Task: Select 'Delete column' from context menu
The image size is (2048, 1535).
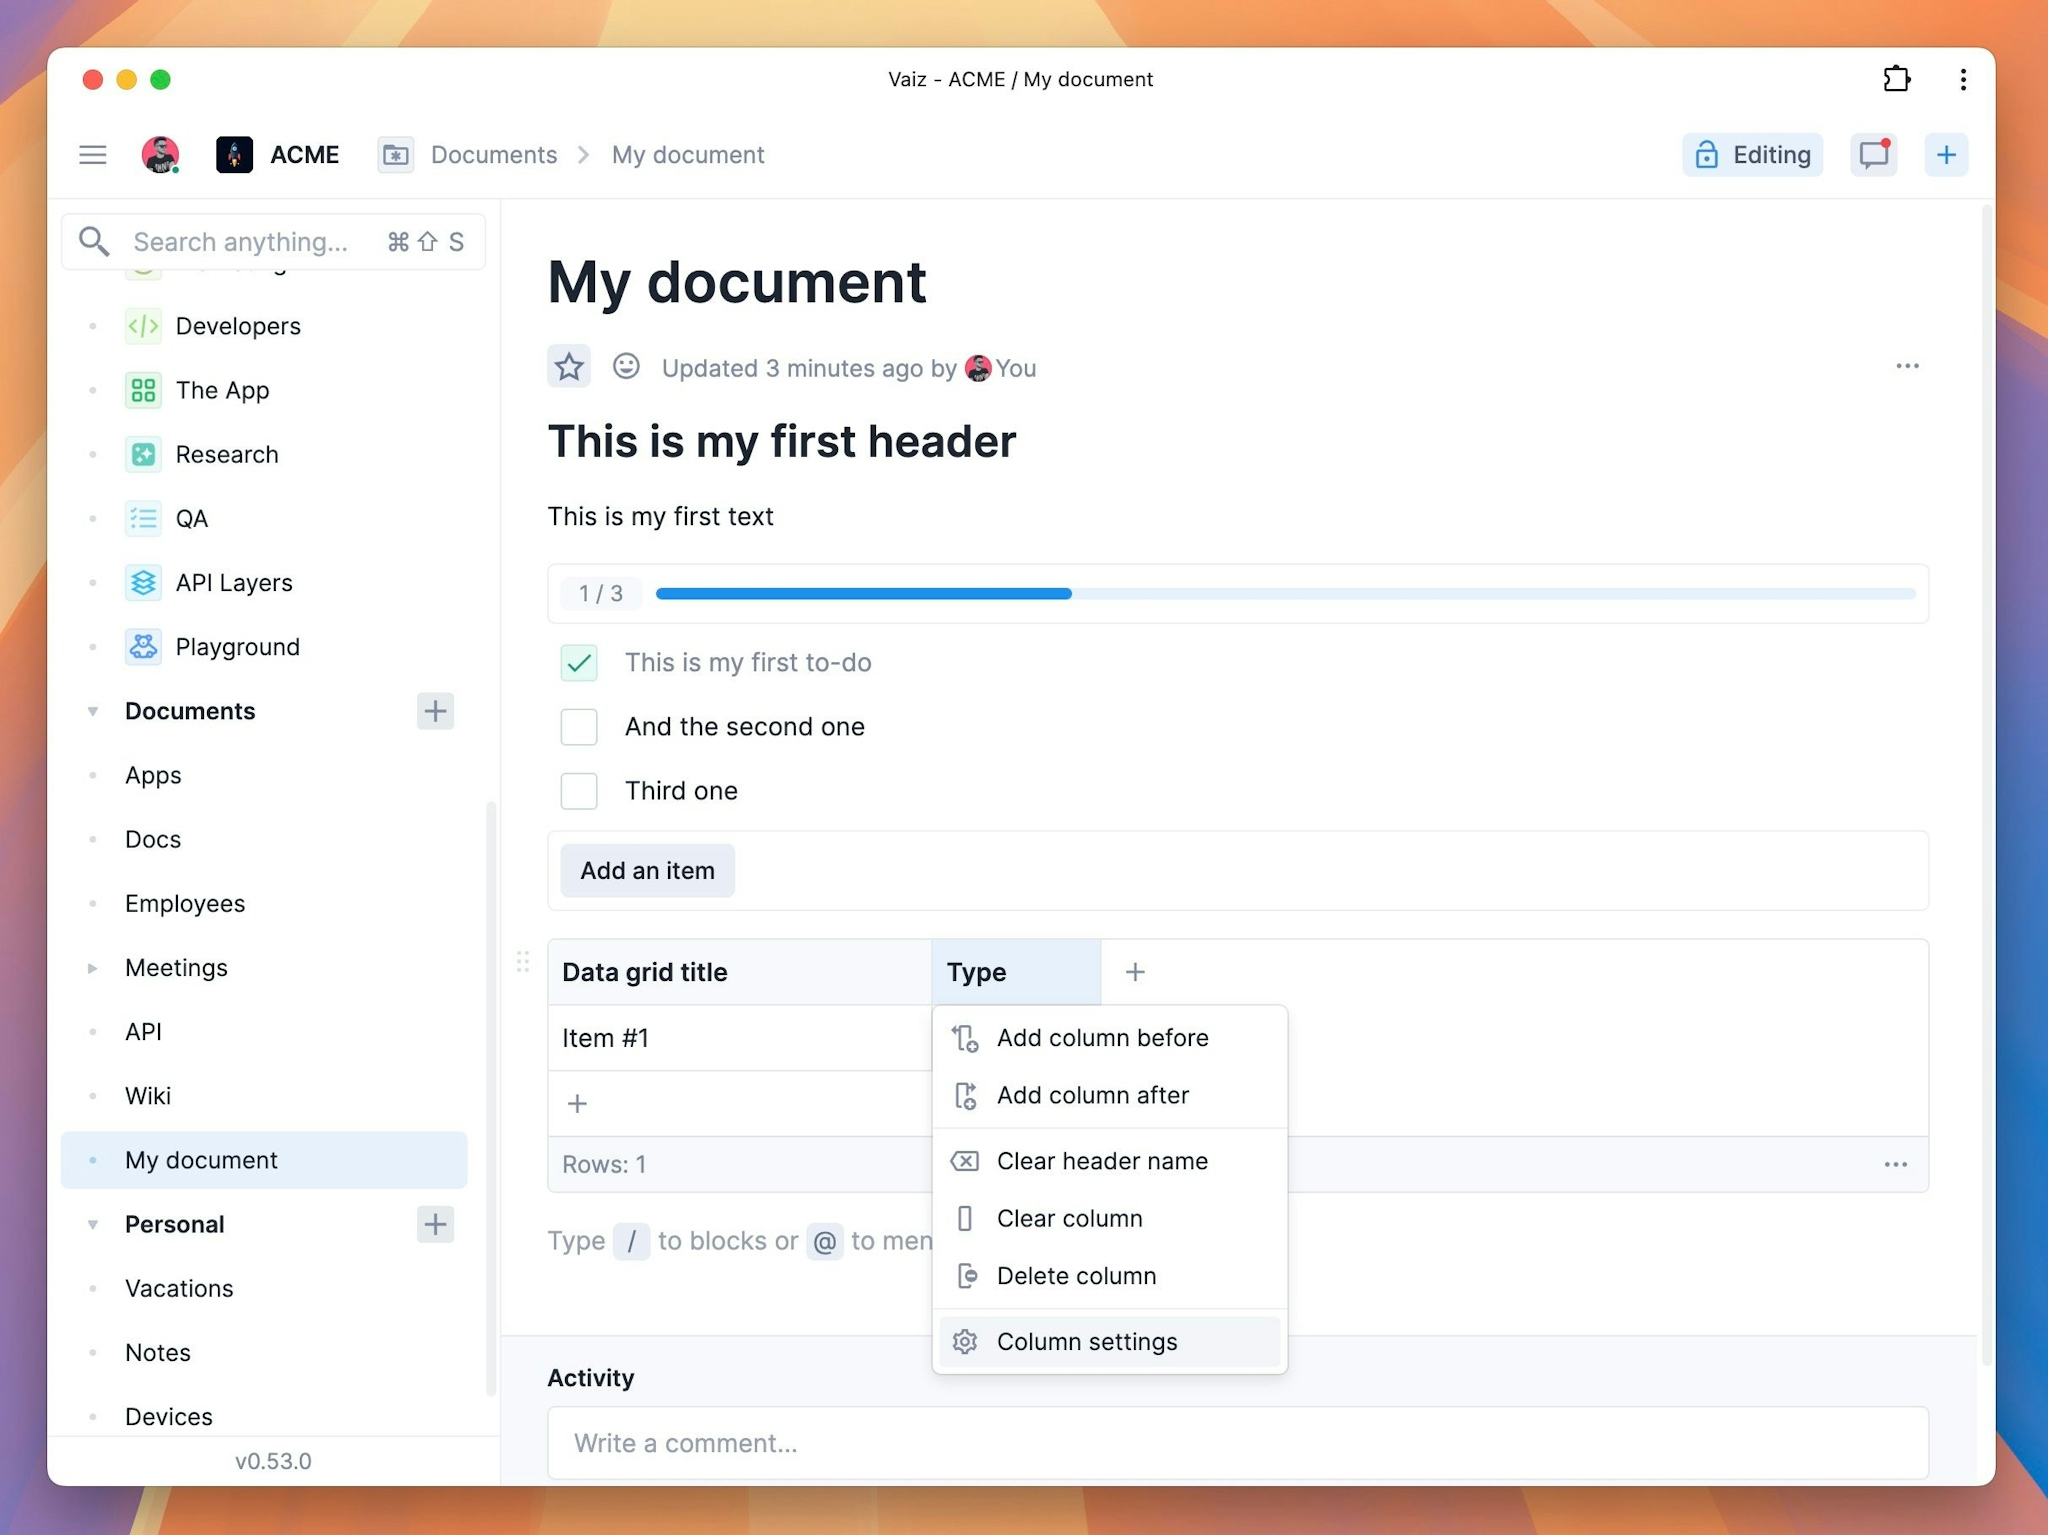Action: [x=1076, y=1275]
